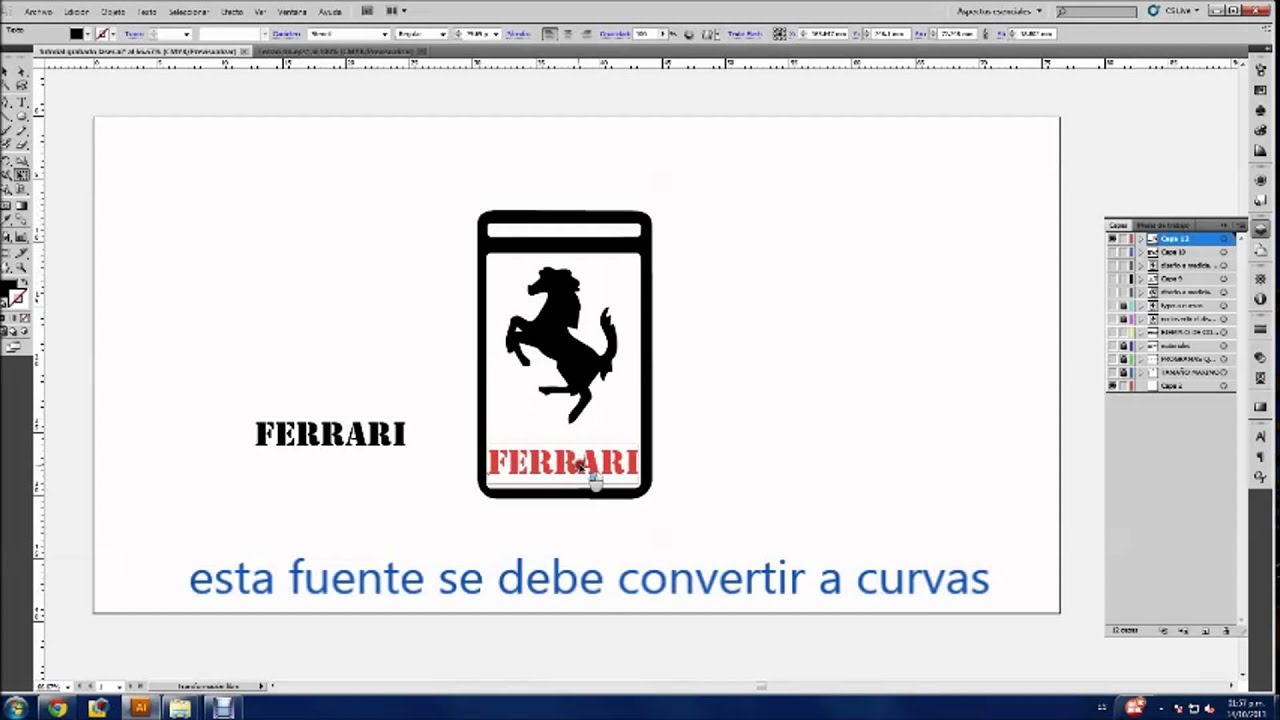The image size is (1280, 720).
Task: Click the search field at top right
Action: tap(1096, 11)
